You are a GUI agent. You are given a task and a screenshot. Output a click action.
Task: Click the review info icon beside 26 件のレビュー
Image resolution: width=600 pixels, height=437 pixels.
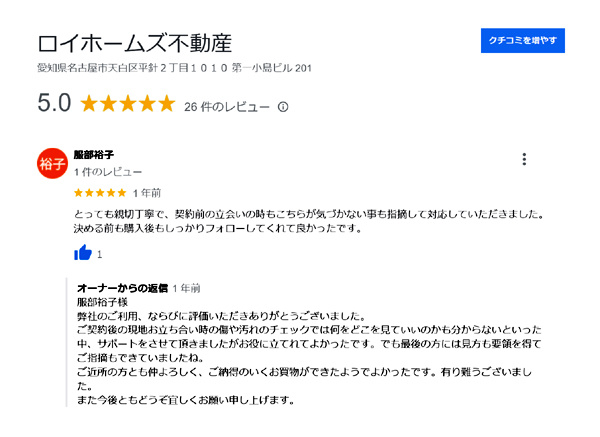(283, 106)
